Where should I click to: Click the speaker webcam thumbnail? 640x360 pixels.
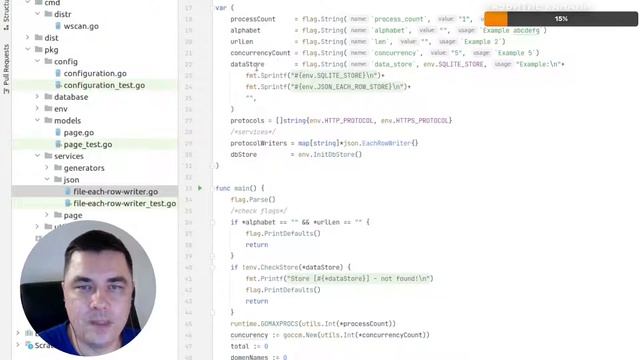click(x=88, y=288)
